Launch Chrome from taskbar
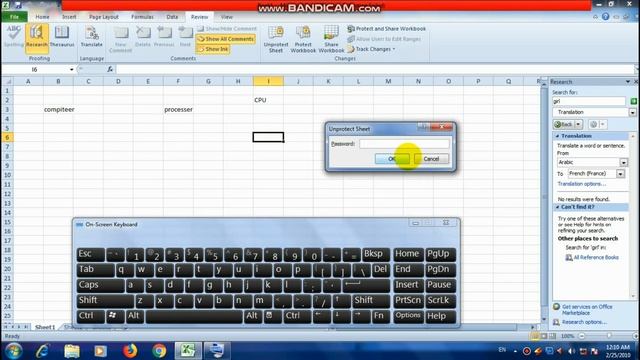Screen dimensions: 640x360 tap(160, 351)
